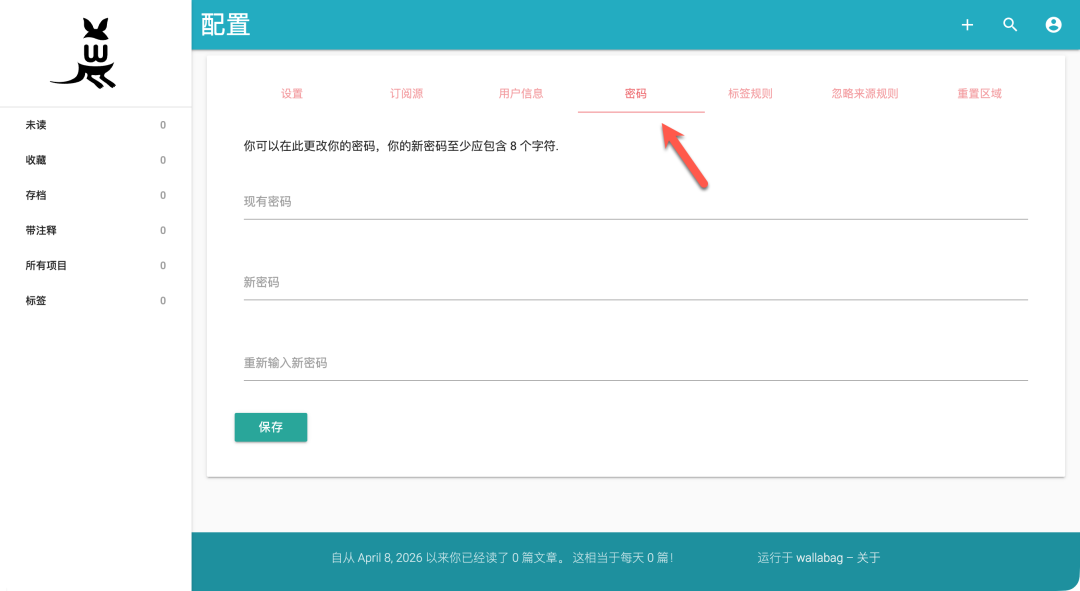The image size is (1080, 591).
Task: Open the 标签 sidebar item
Action: (x=37, y=301)
